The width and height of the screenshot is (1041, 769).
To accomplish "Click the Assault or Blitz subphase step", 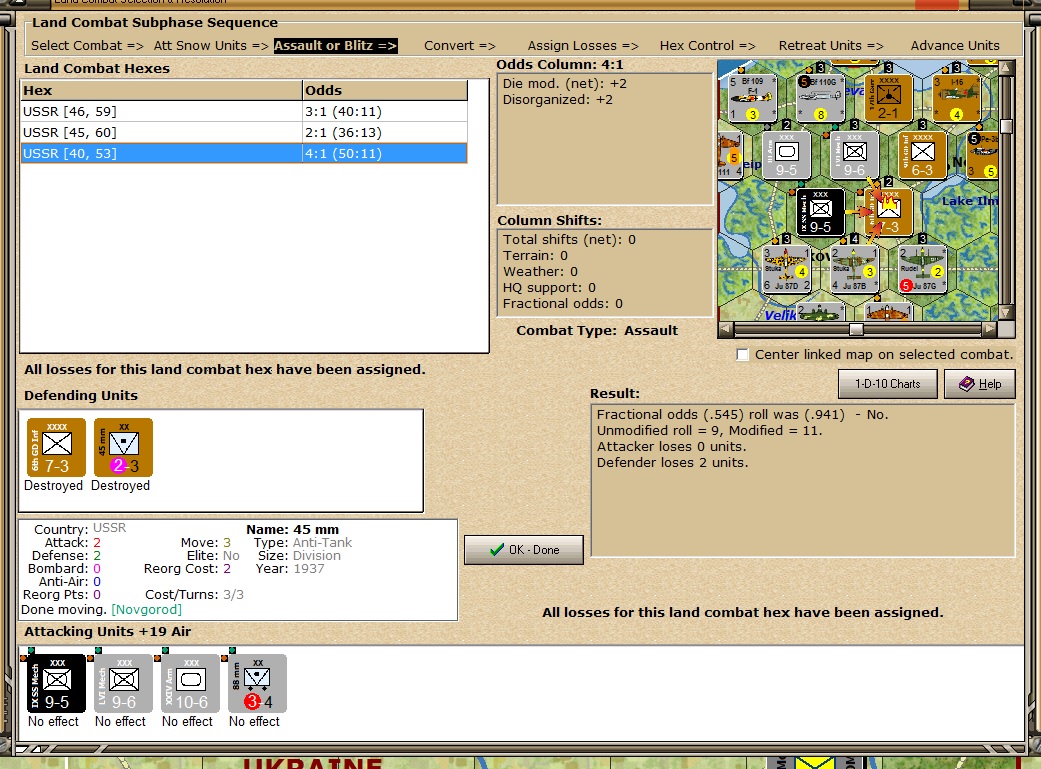I will 335,45.
